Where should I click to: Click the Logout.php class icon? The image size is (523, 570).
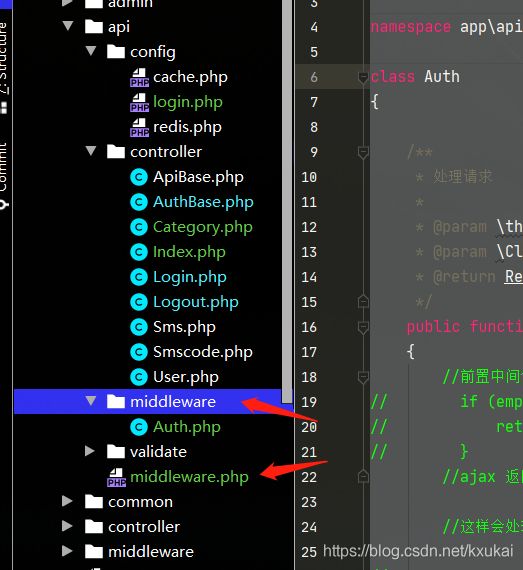139,302
